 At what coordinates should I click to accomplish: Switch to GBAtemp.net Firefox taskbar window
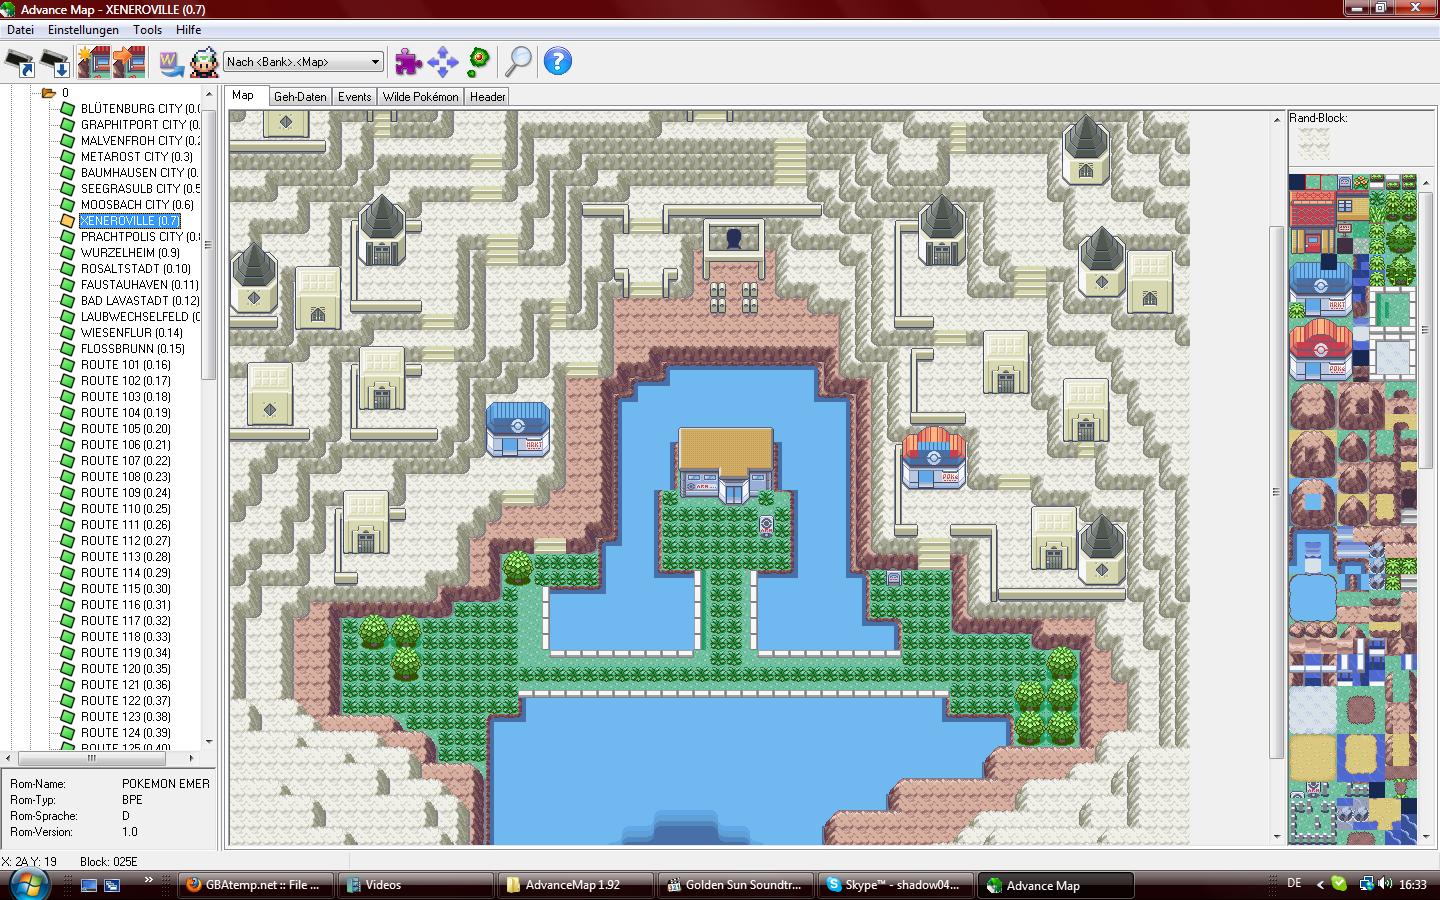[255, 885]
